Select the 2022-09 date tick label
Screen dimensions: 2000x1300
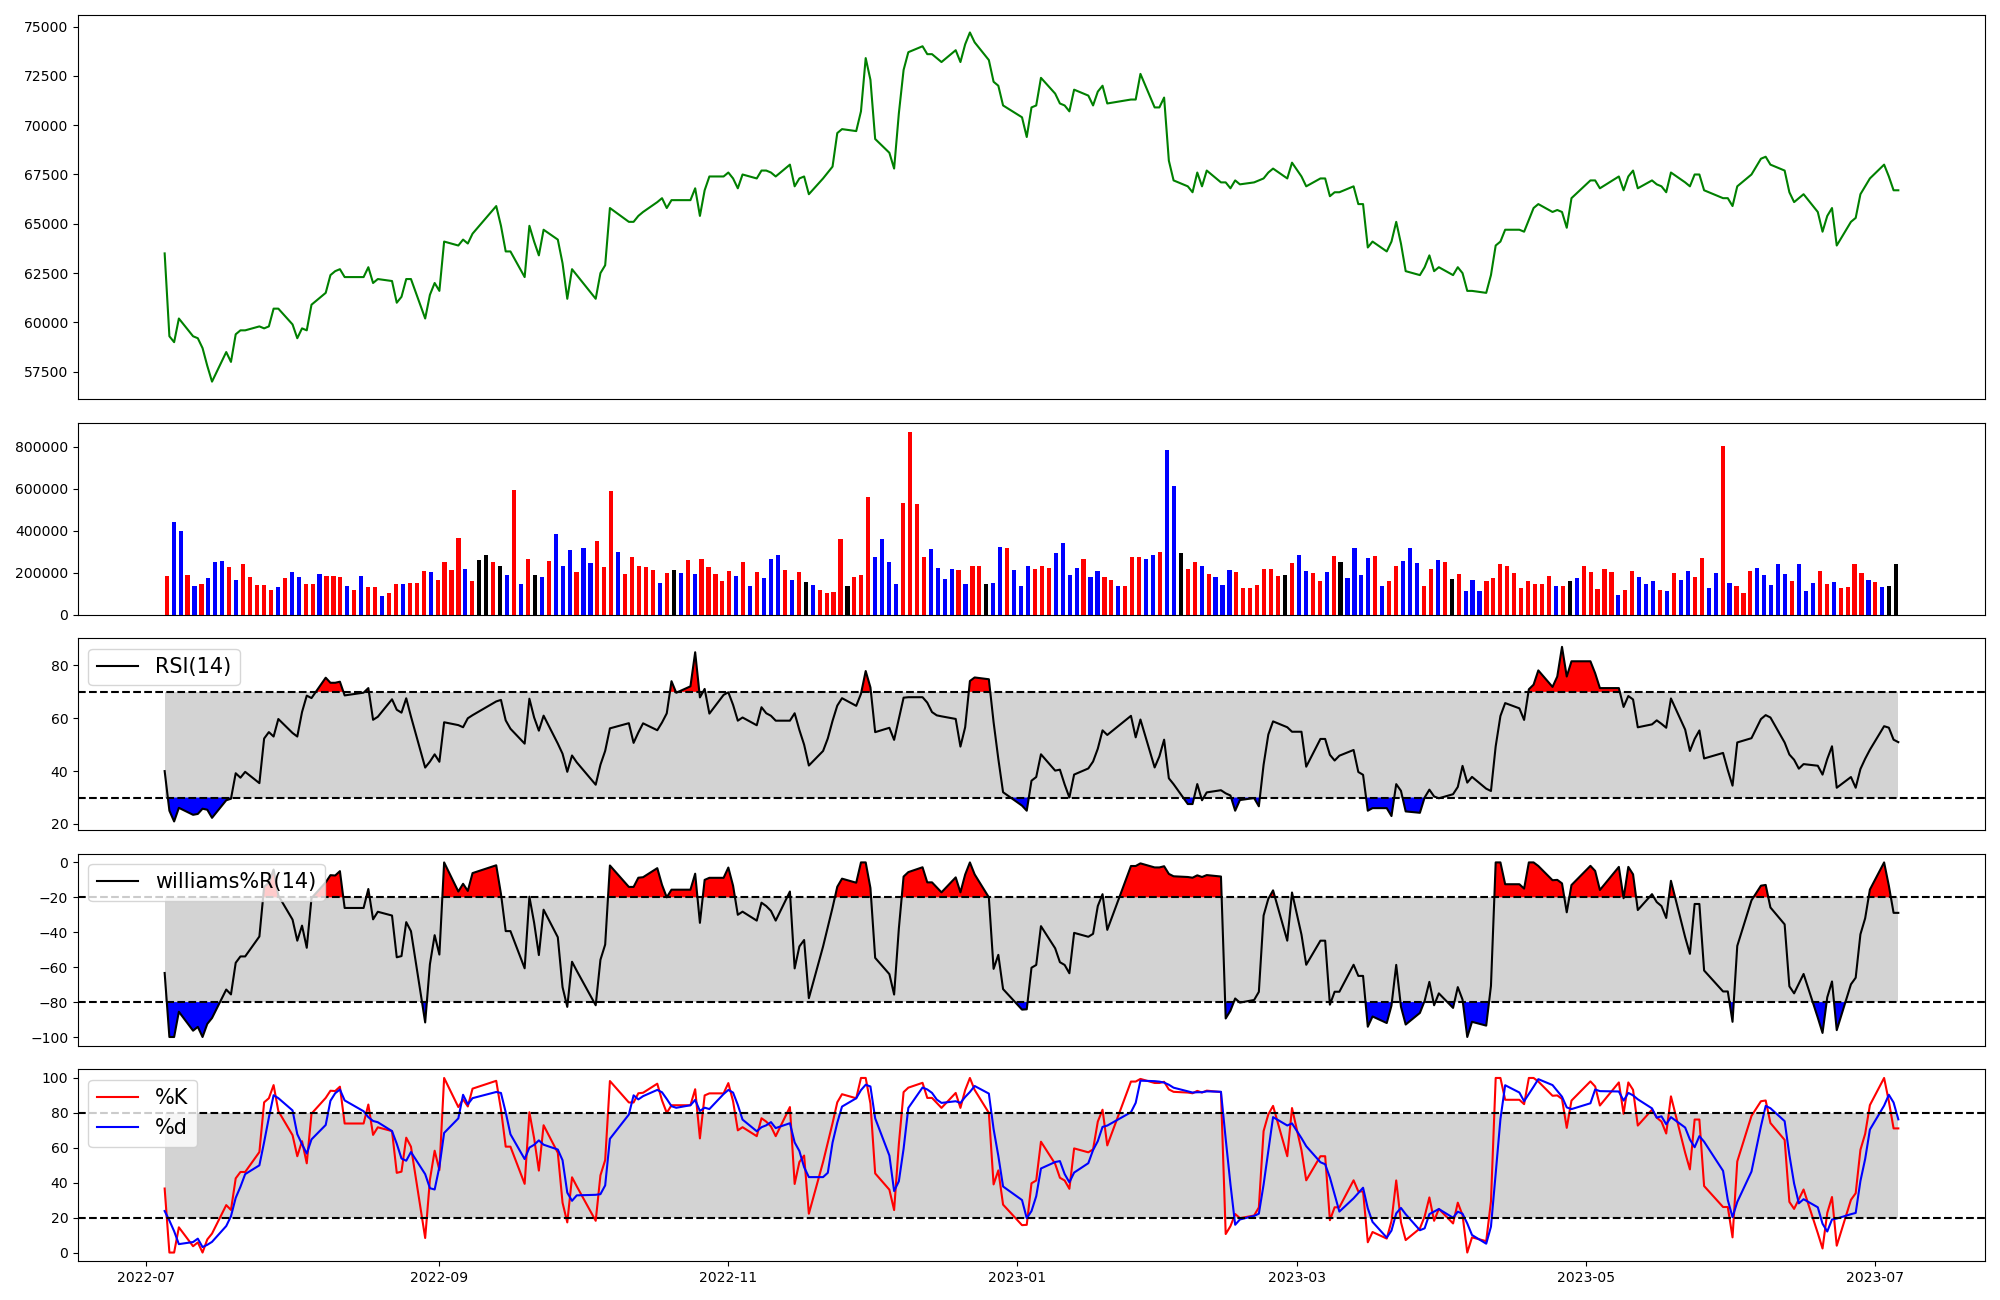click(439, 1277)
